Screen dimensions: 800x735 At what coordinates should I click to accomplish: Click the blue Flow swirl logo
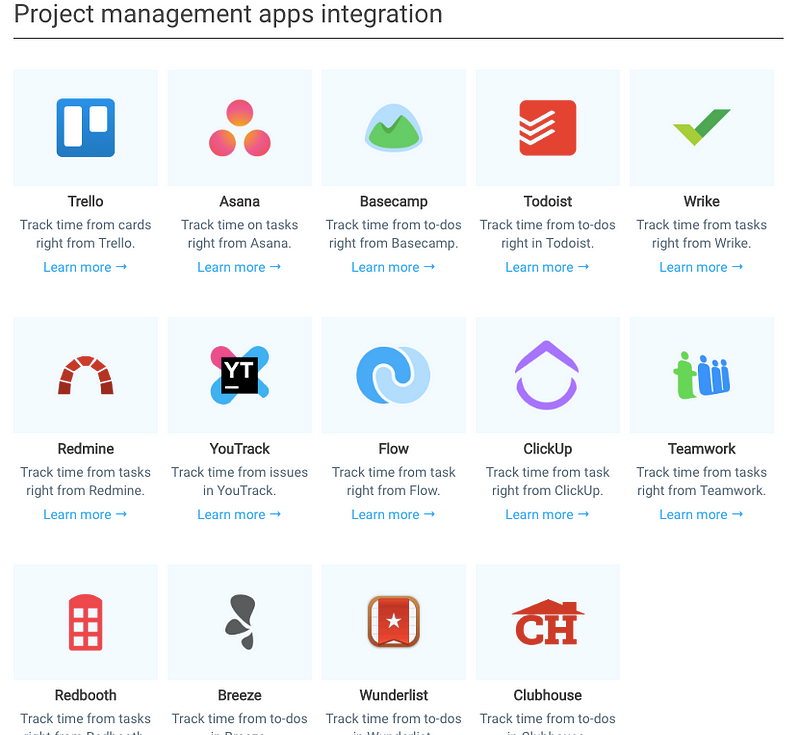pos(393,375)
